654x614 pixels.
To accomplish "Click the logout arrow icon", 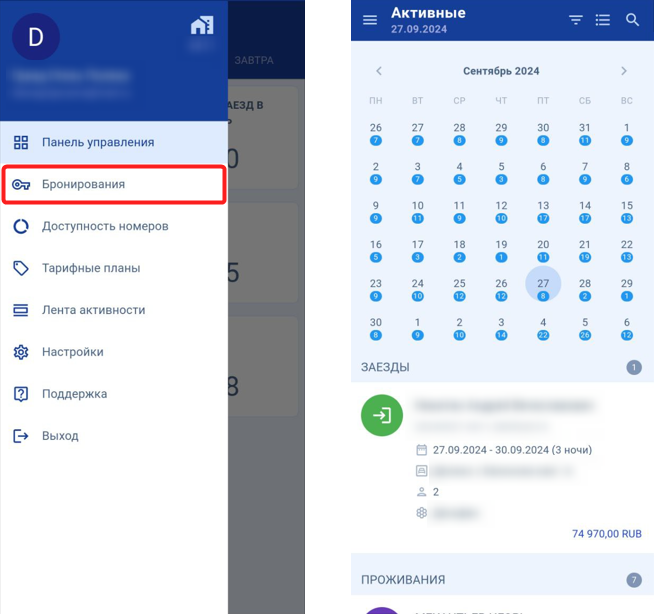I will click(21, 436).
